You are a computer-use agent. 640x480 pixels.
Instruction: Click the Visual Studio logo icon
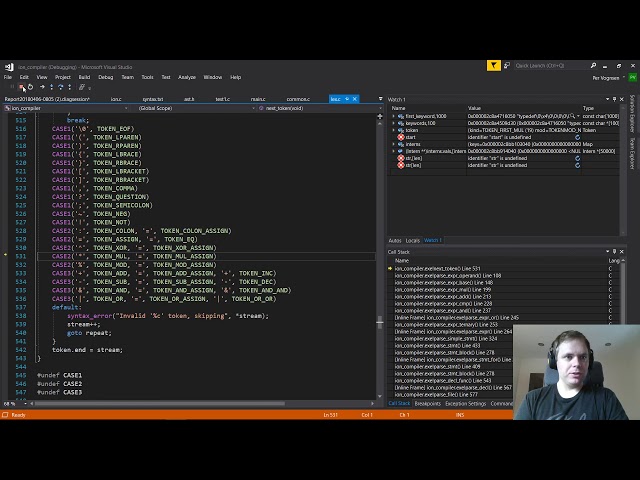9,67
